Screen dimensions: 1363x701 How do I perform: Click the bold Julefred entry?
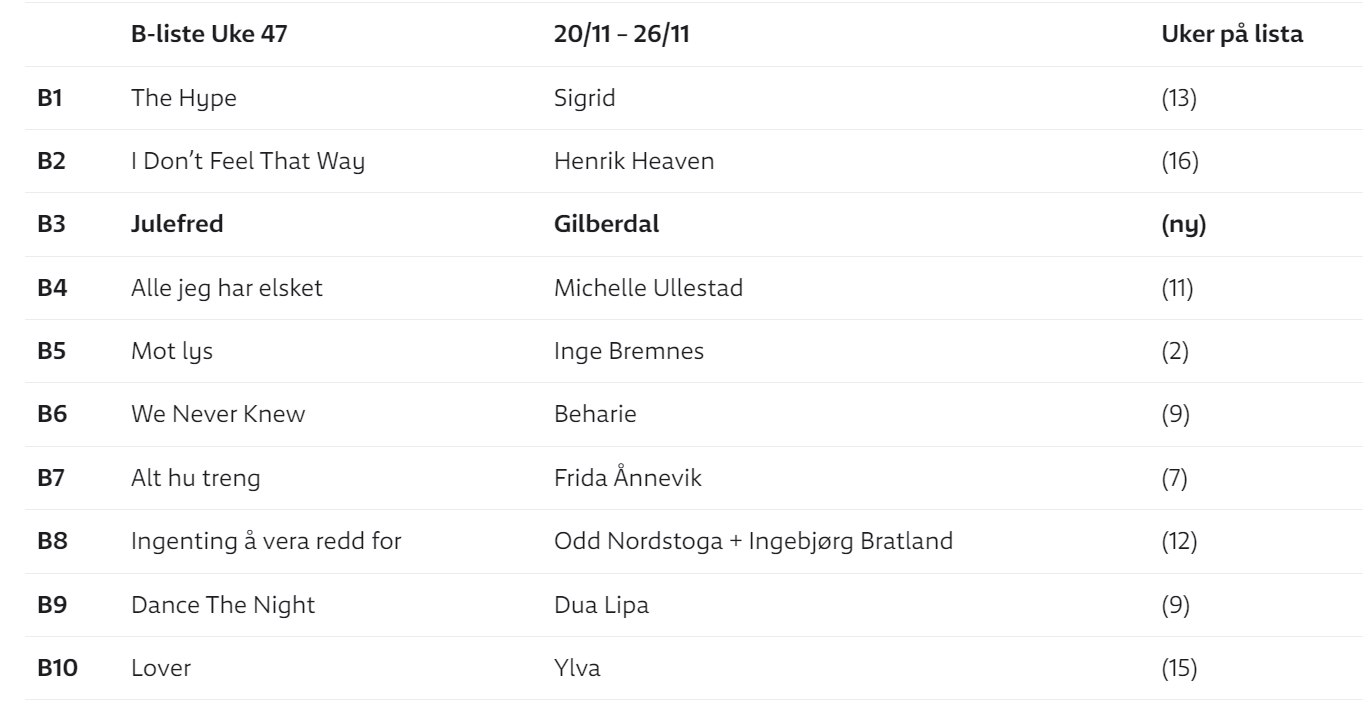pos(177,224)
